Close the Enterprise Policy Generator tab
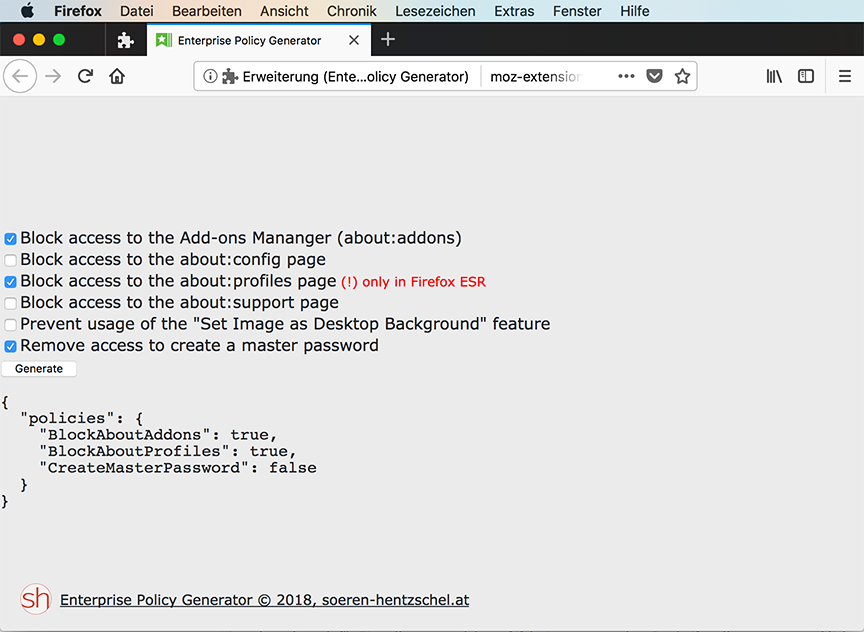The image size is (864, 632). pyautogui.click(x=354, y=40)
